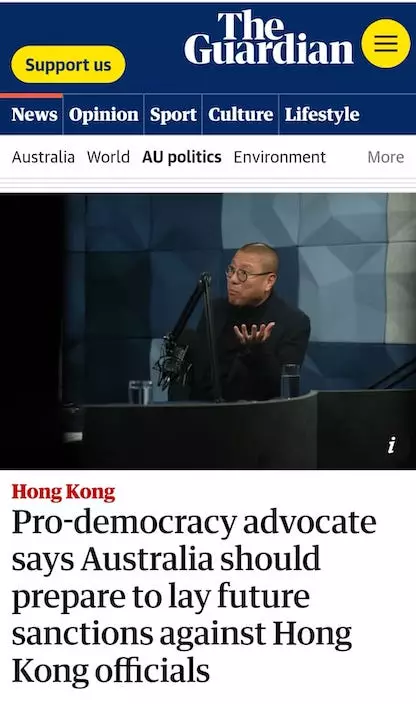Screen dimensions: 416x704
Task: Click the word Guardian in masthead
Action: coord(268,48)
